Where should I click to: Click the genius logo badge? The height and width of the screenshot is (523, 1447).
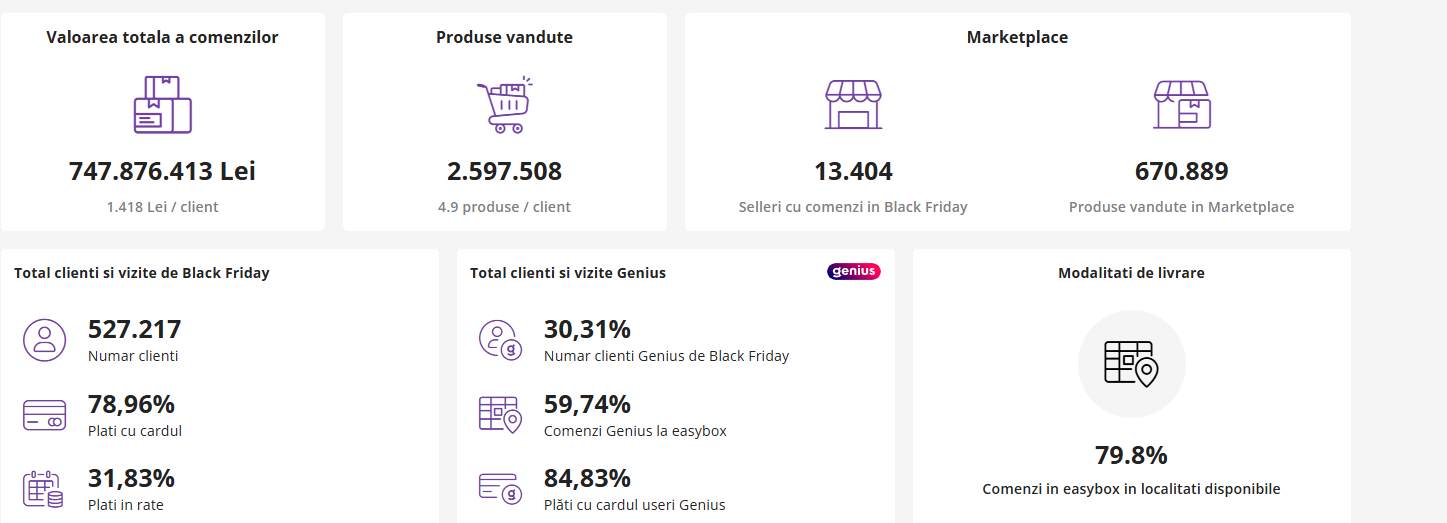[x=853, y=271]
